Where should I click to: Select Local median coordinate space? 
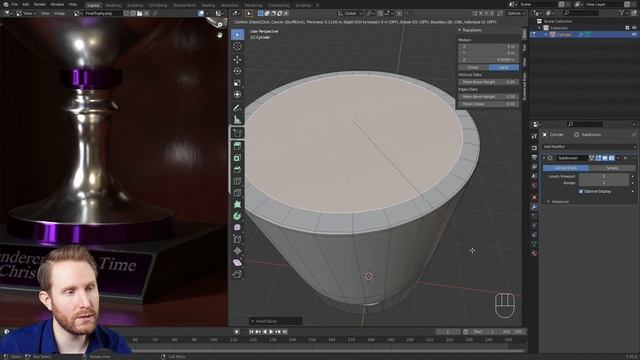[x=503, y=67]
